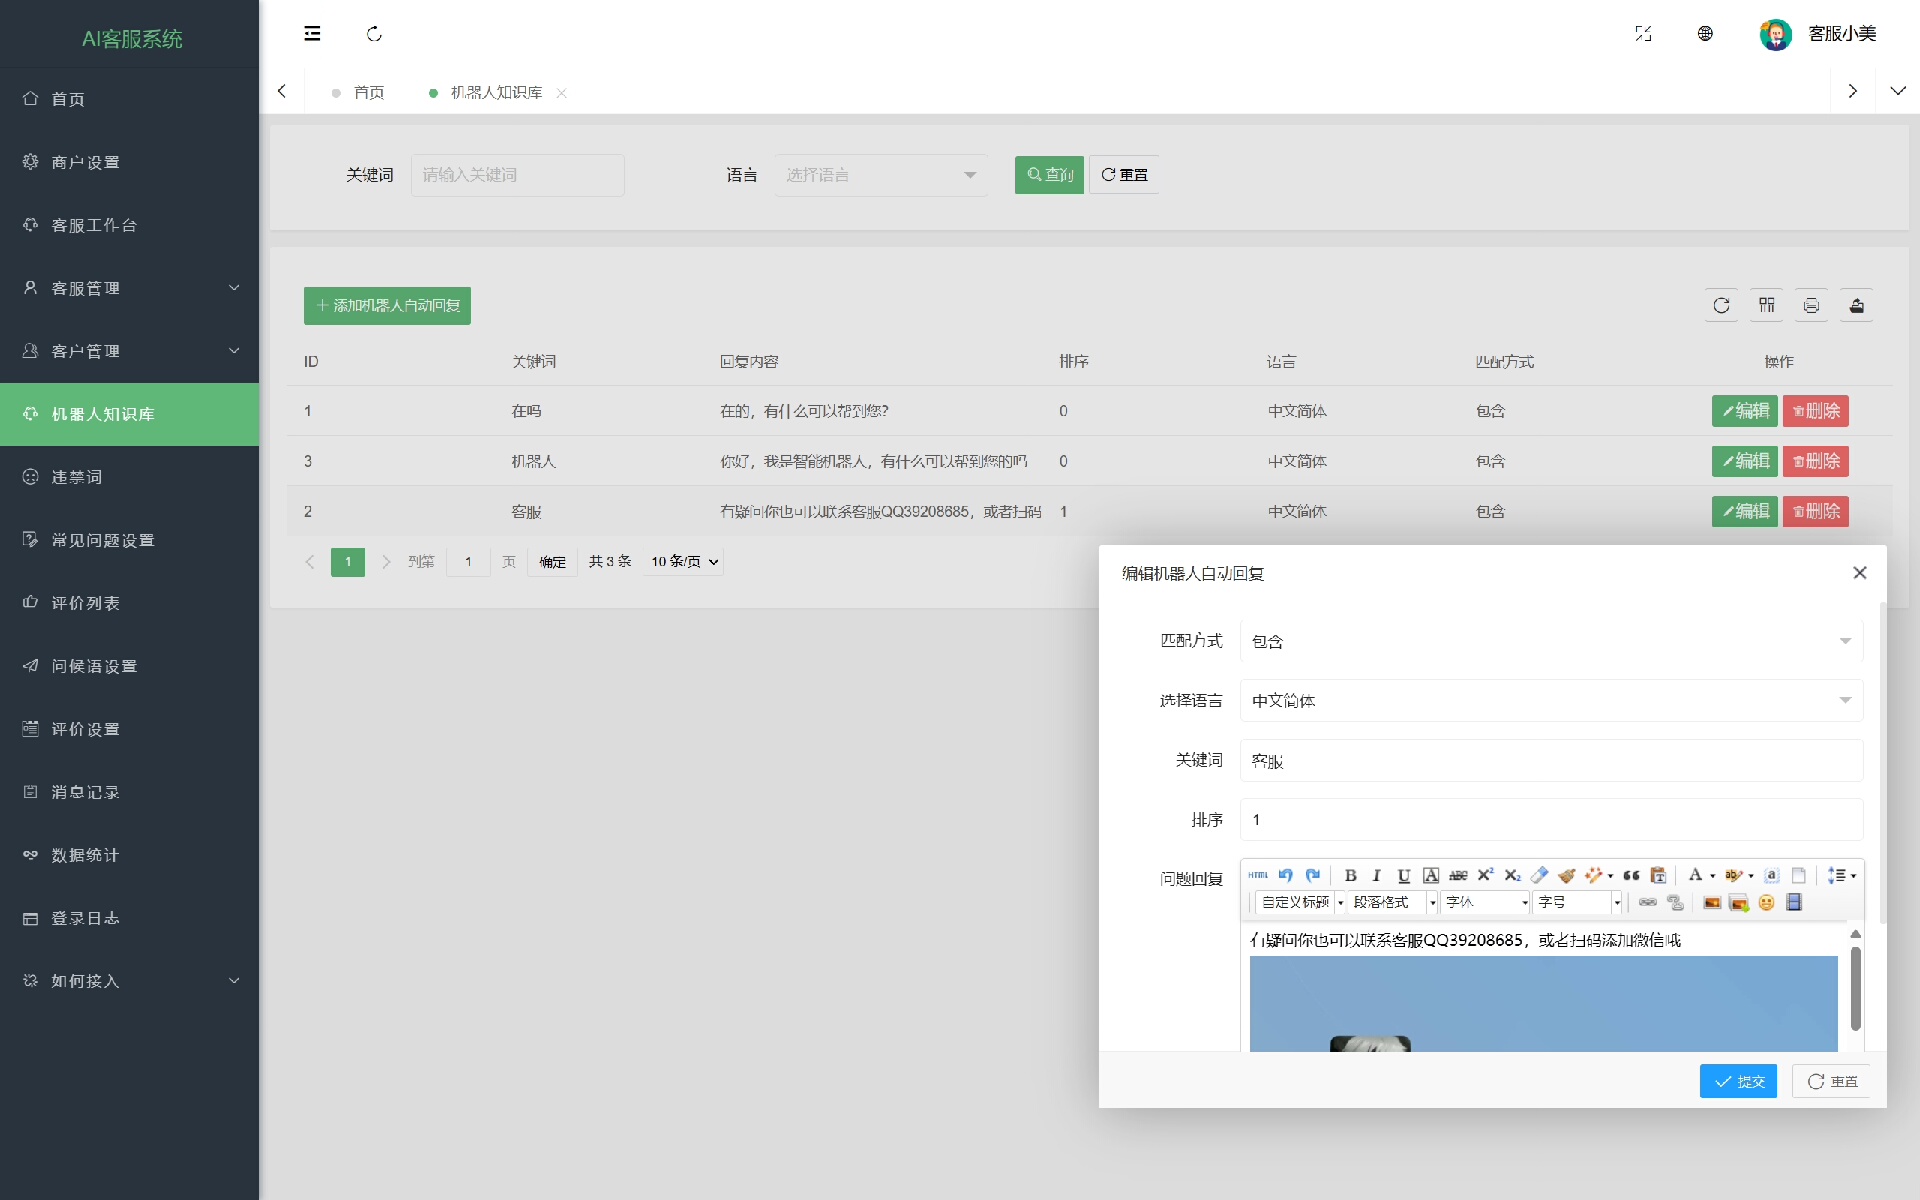This screenshot has height=1200, width=1920.
Task: Expand the 客服管理 sidebar submenu
Action: (130, 288)
